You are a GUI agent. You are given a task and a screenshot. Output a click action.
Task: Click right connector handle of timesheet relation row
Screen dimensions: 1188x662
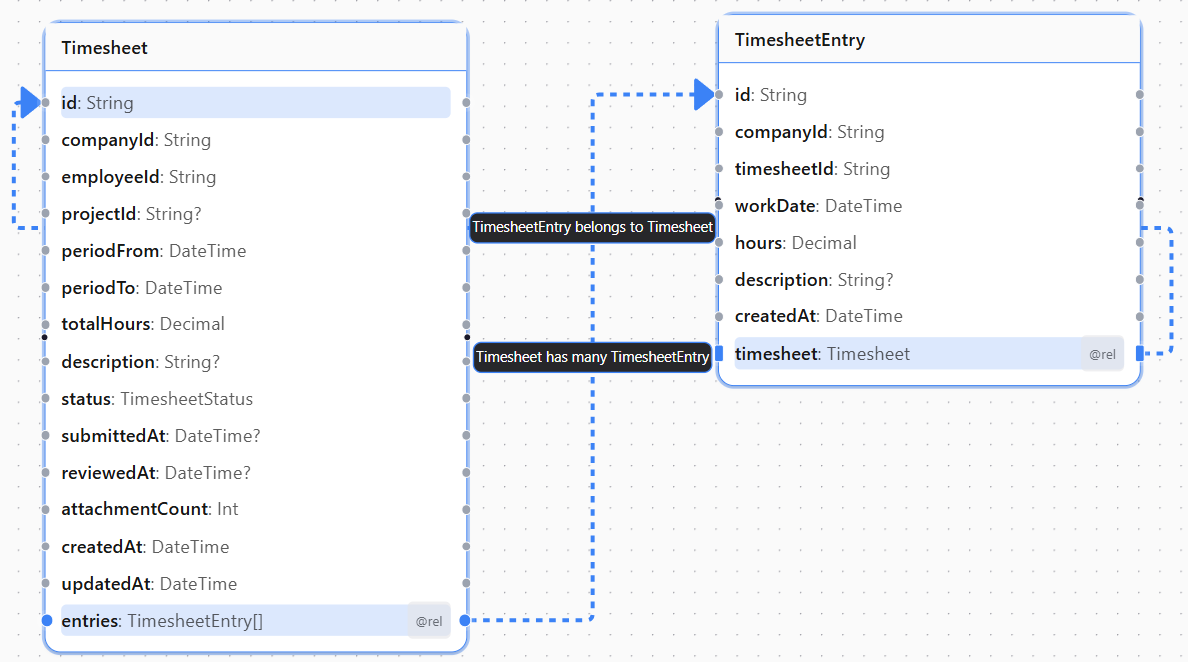pos(1140,354)
